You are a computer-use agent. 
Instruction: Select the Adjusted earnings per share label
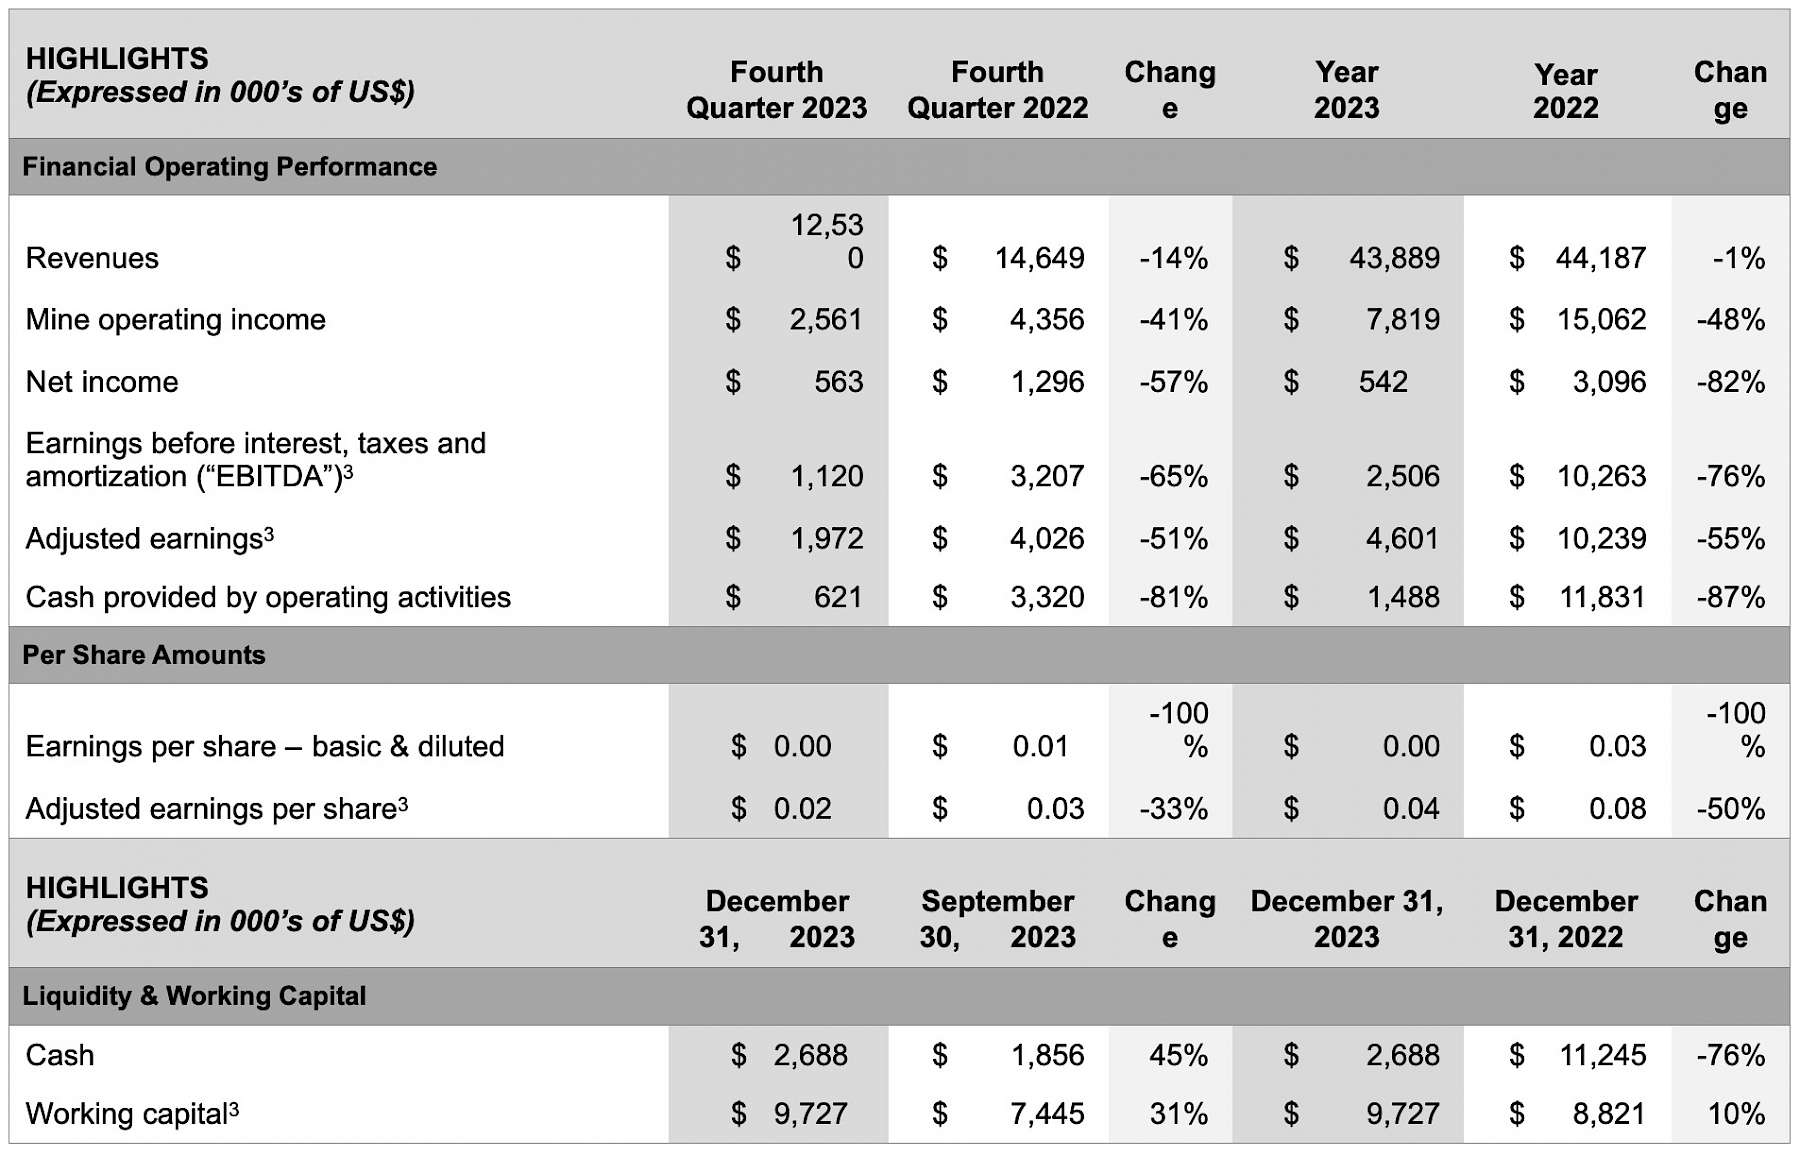coord(216,808)
